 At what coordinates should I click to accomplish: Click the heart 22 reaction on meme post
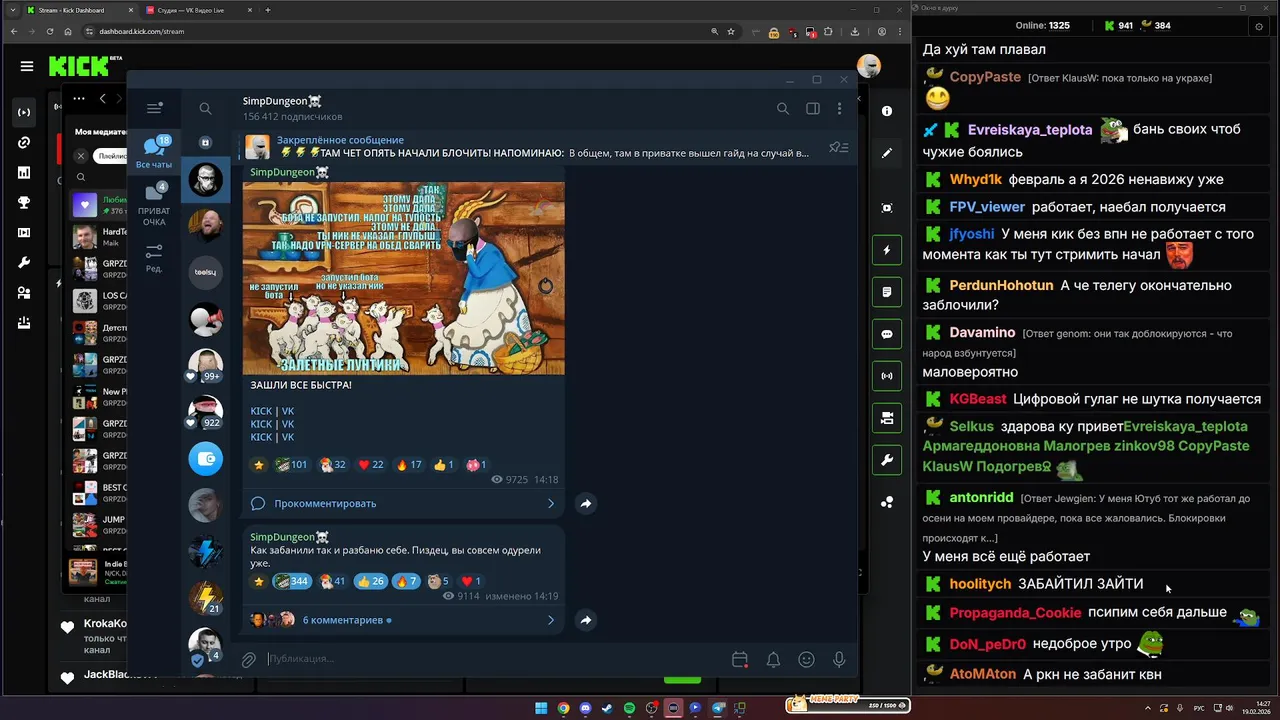(371, 465)
